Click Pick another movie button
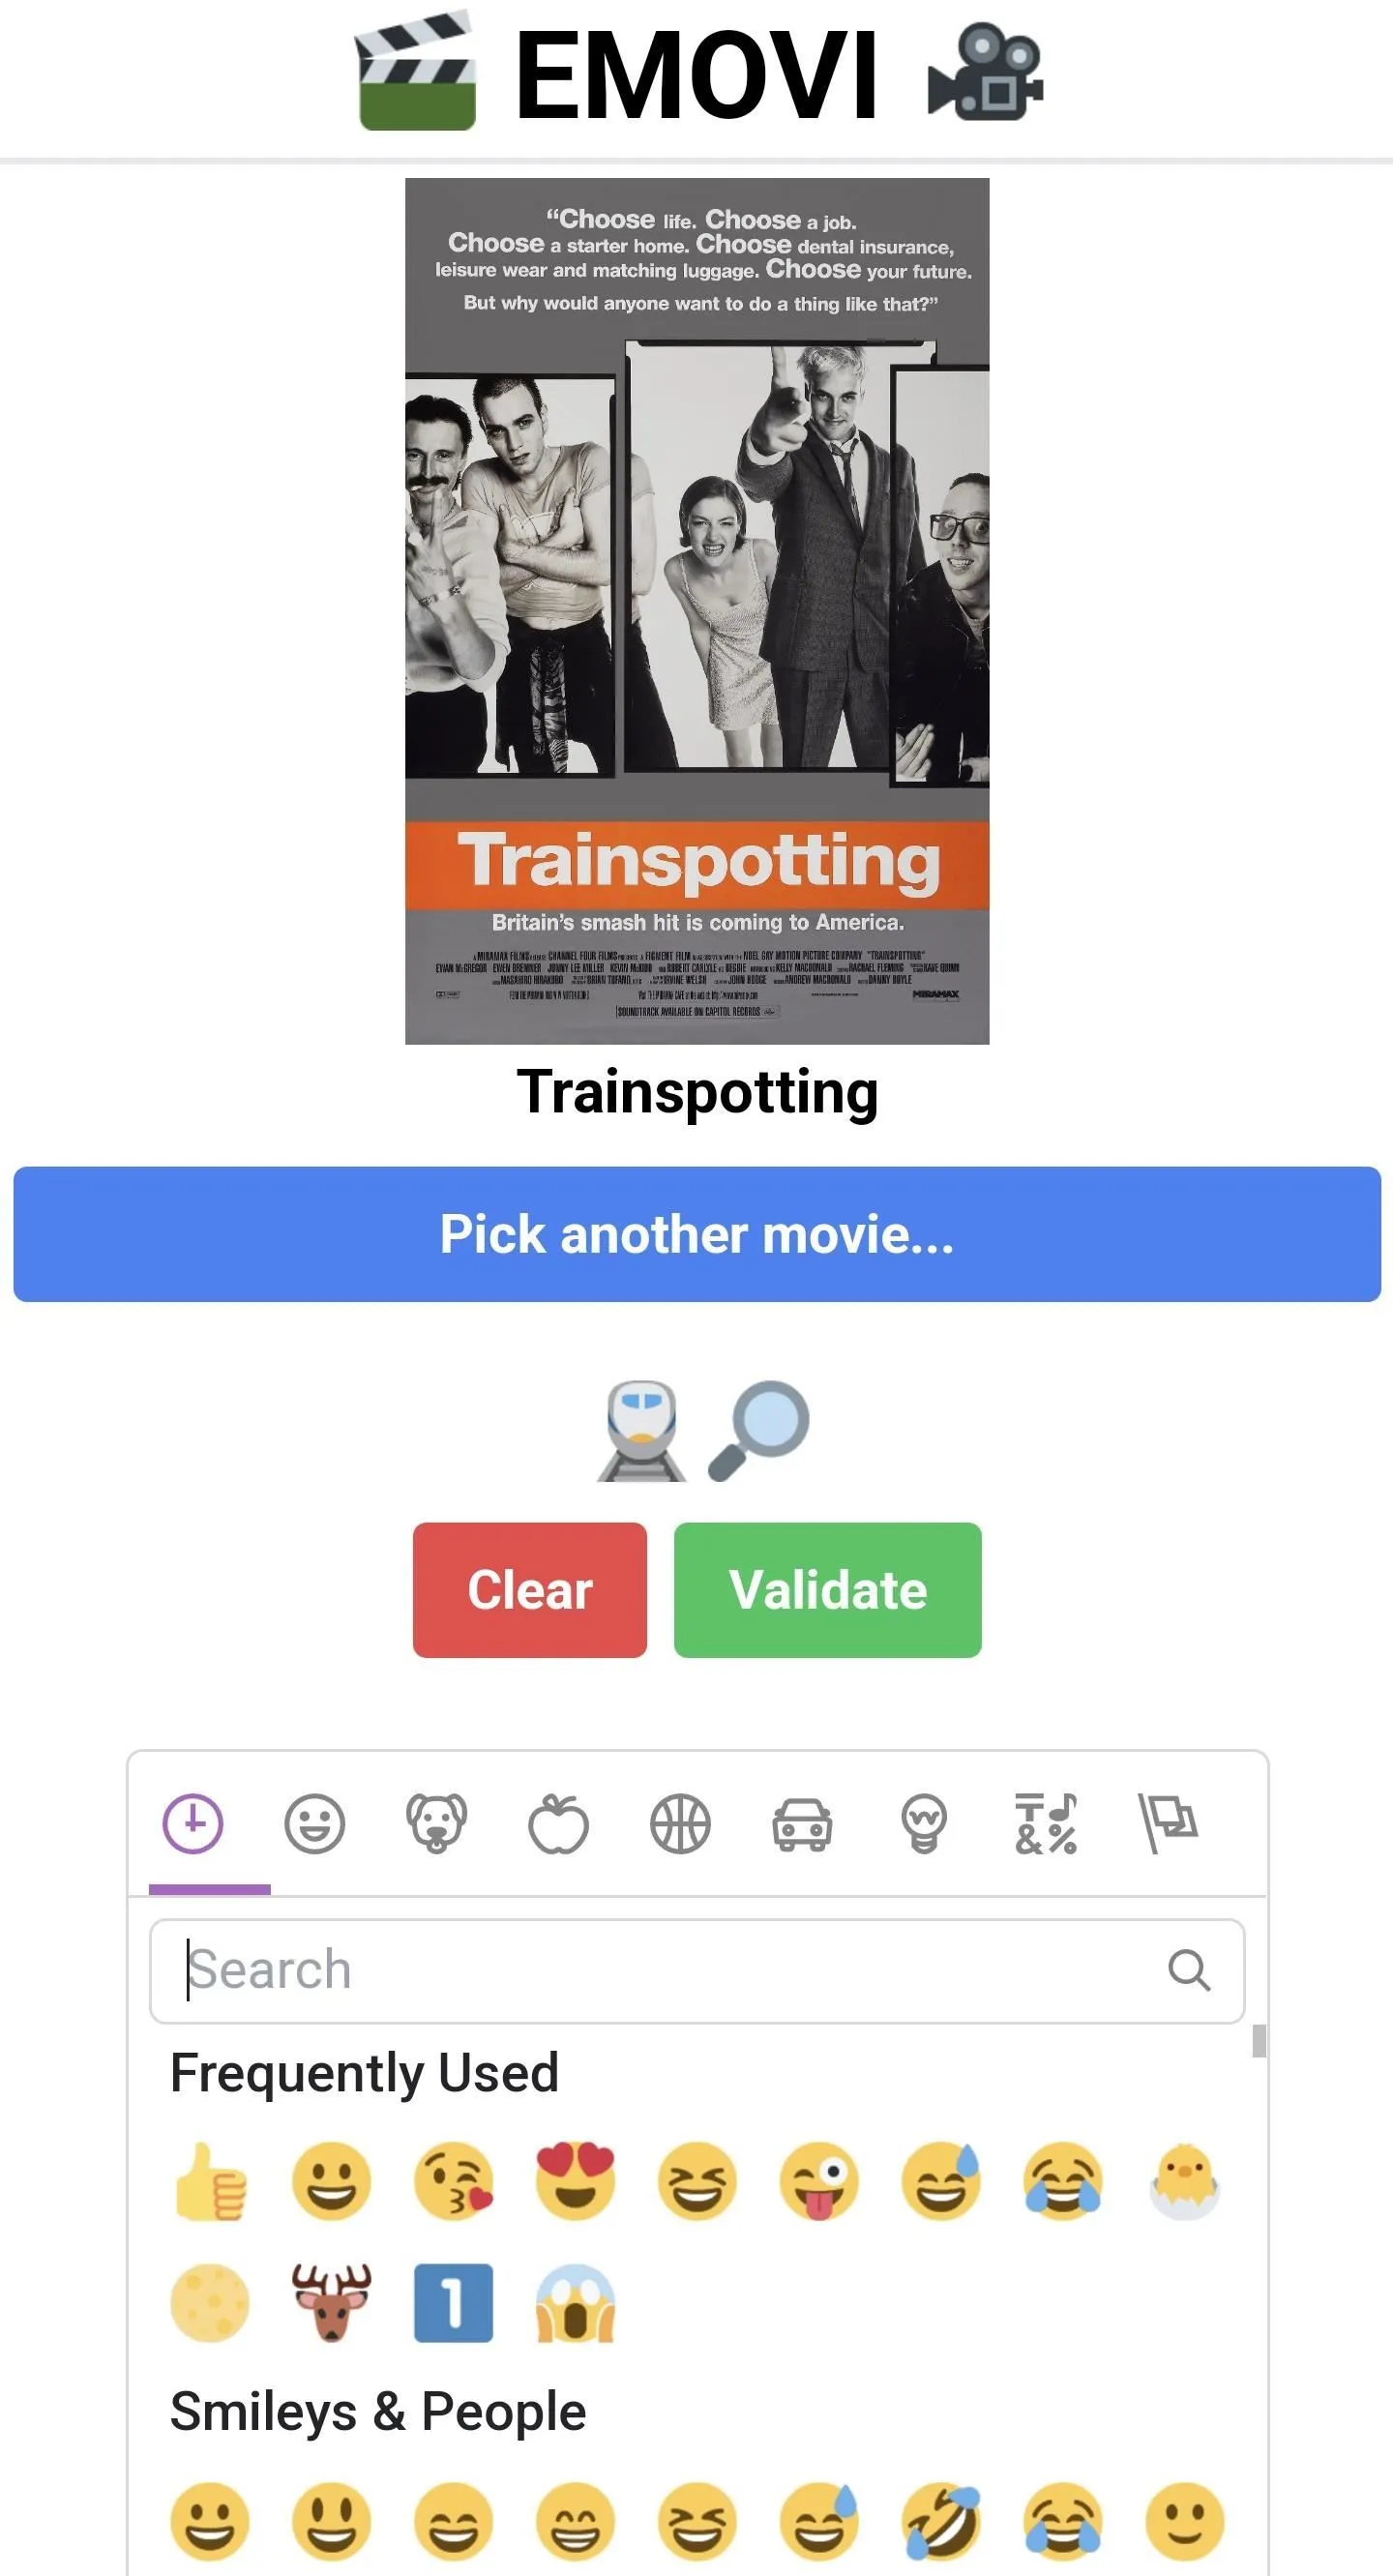Screen dimensions: 1393x2576 coord(697,1234)
